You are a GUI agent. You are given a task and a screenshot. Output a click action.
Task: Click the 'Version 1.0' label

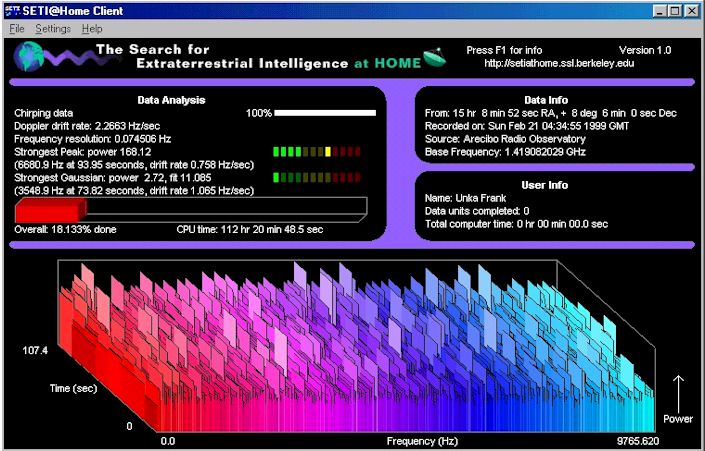645,50
